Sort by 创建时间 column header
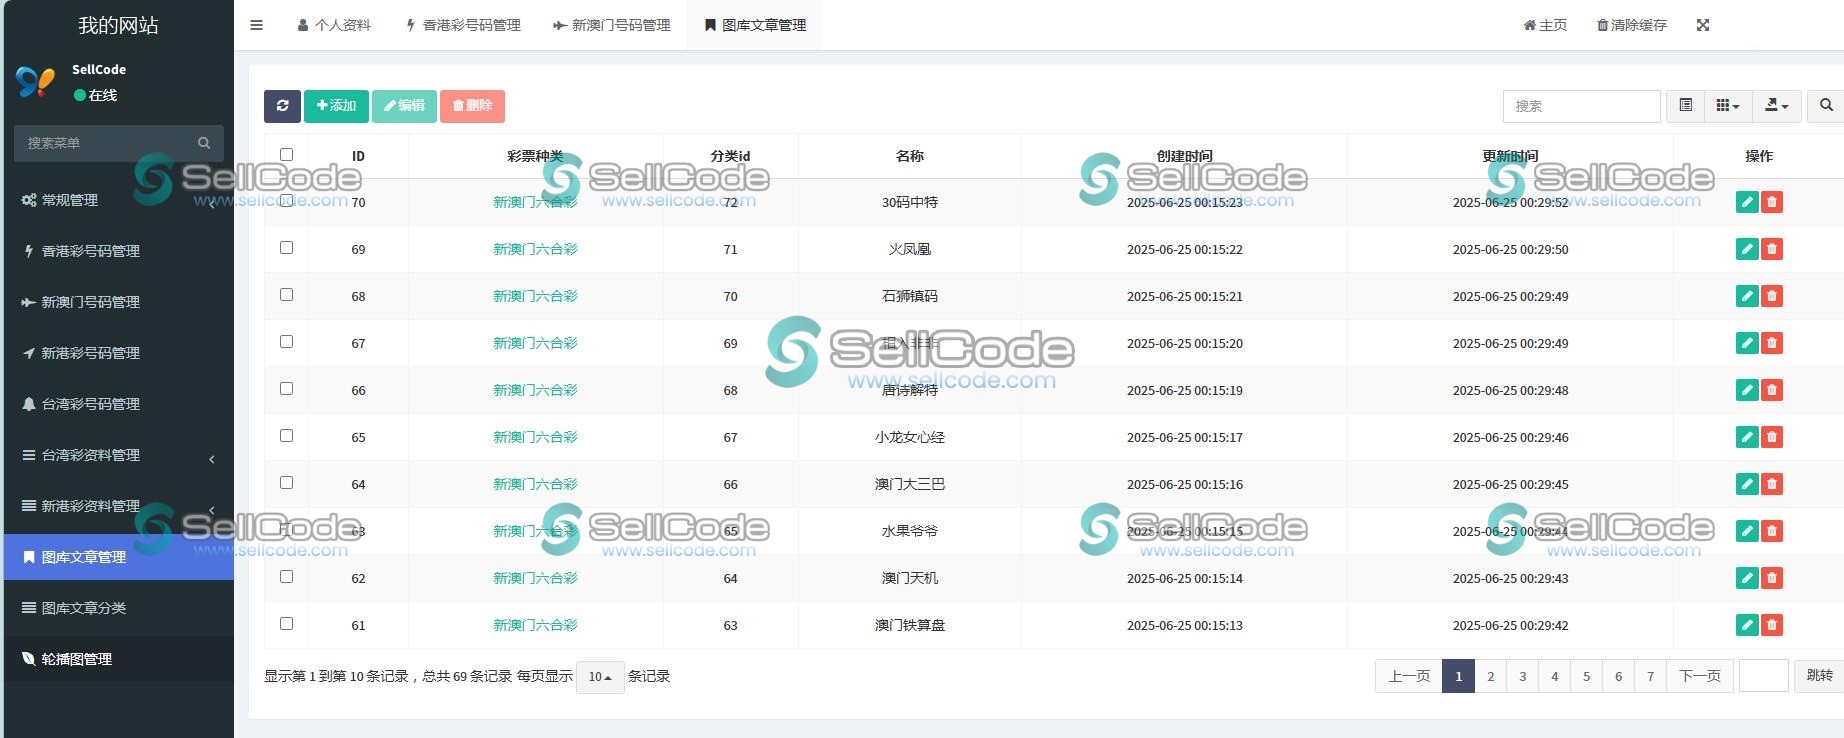The height and width of the screenshot is (738, 1844). coord(1184,156)
